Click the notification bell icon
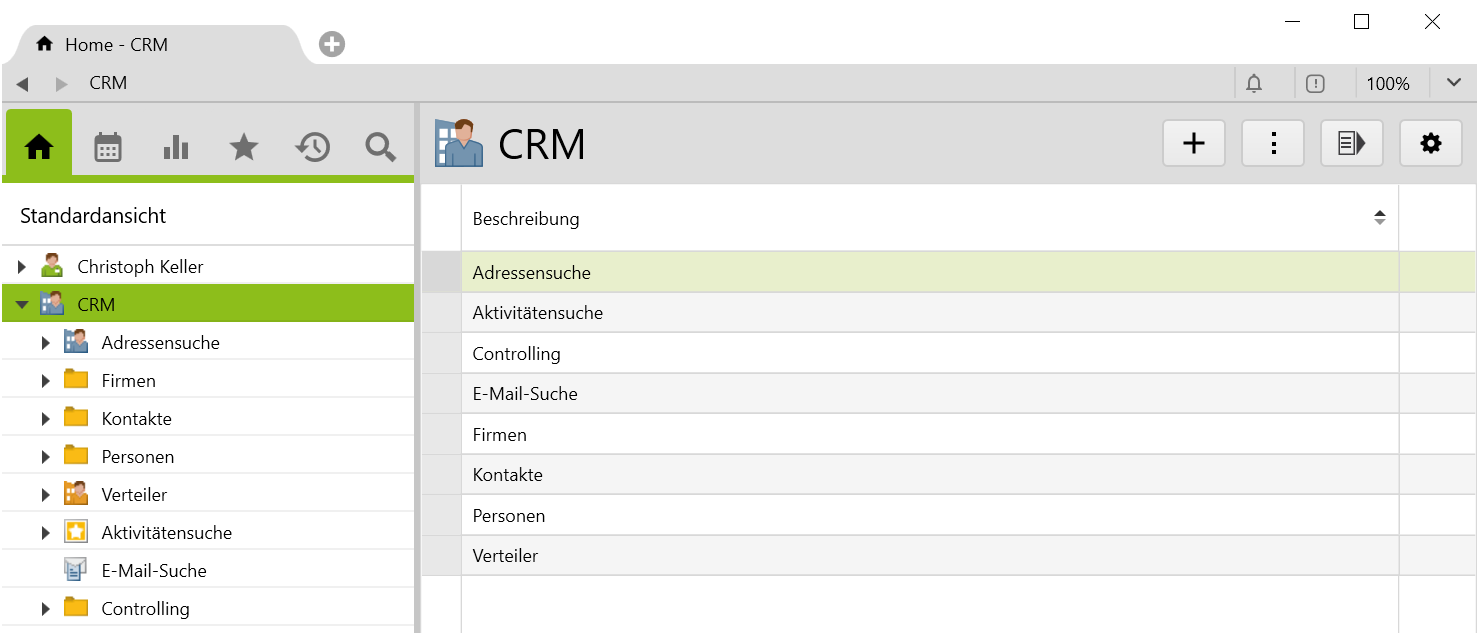 (x=1254, y=84)
